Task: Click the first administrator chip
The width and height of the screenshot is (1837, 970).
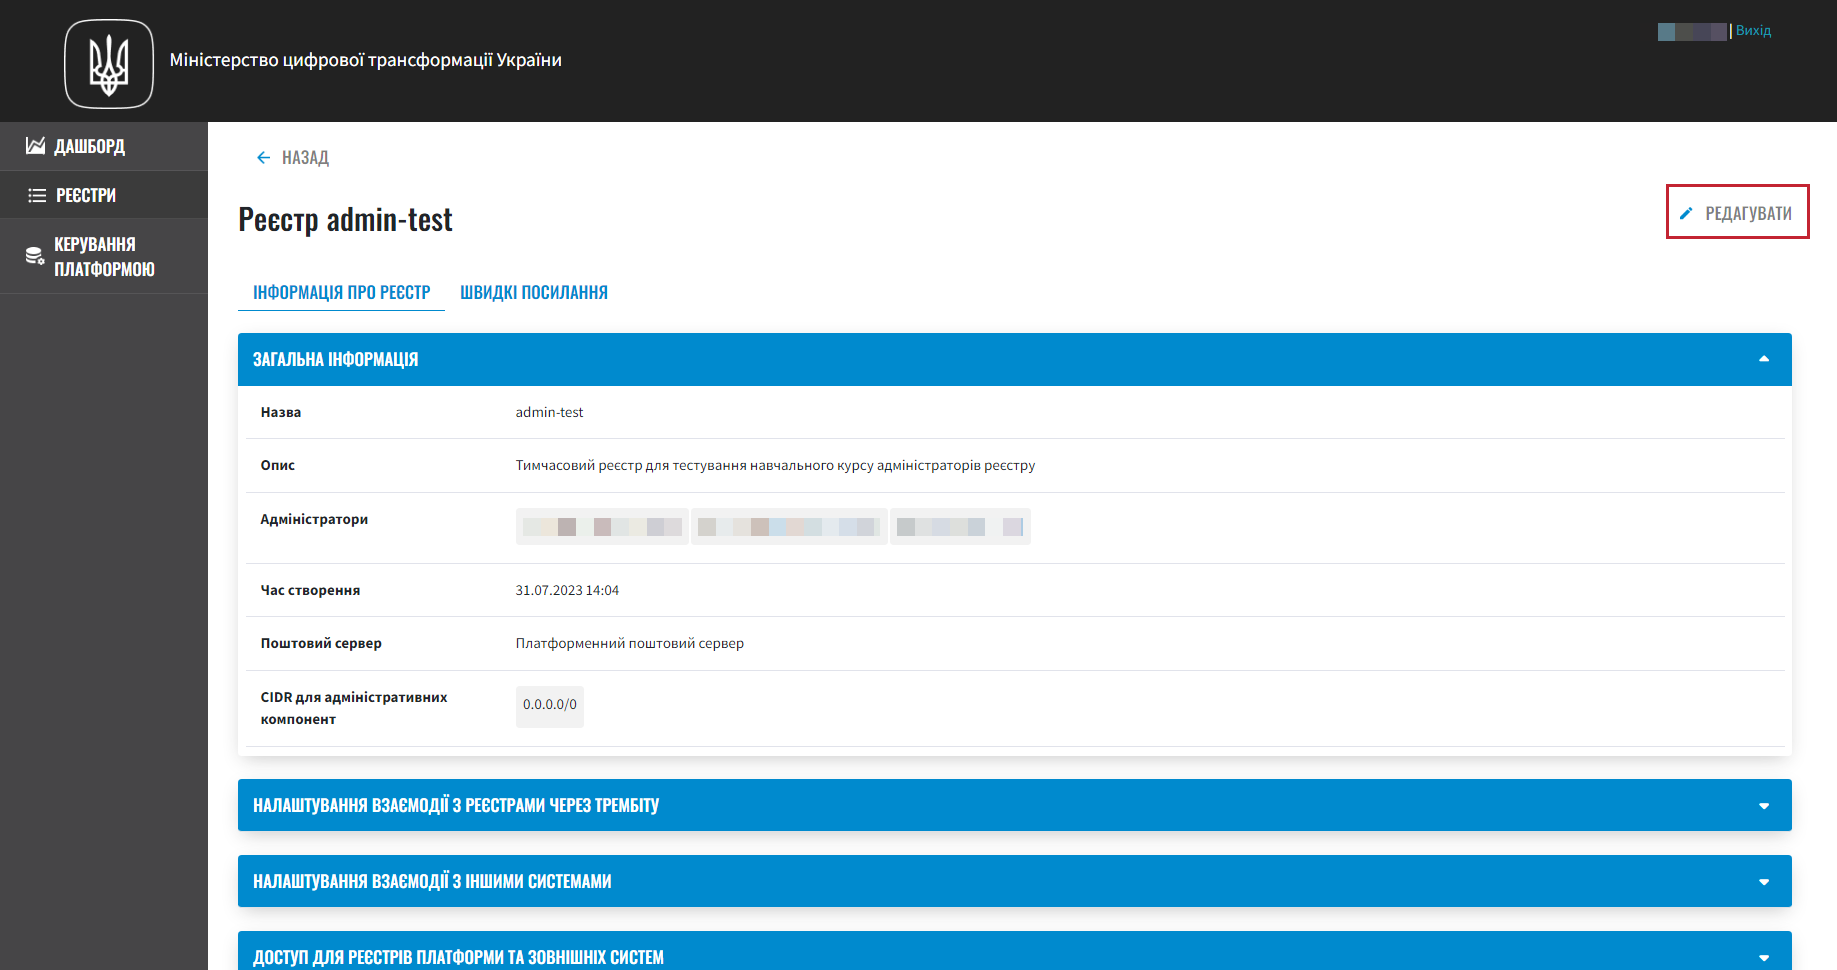Action: pyautogui.click(x=602, y=527)
